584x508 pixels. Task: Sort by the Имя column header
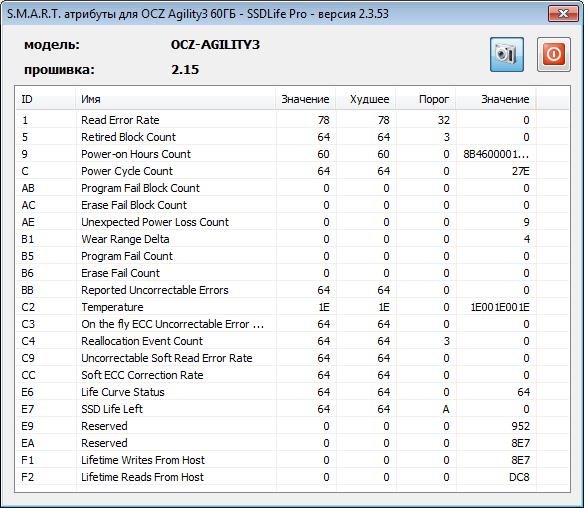pos(175,99)
